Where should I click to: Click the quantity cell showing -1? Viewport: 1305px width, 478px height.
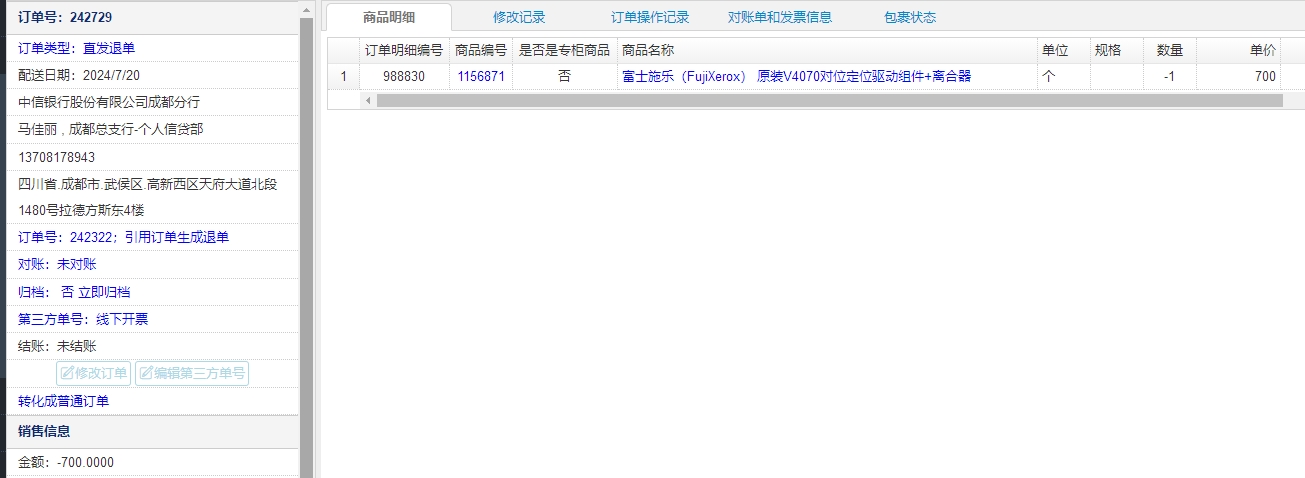(x=1169, y=76)
